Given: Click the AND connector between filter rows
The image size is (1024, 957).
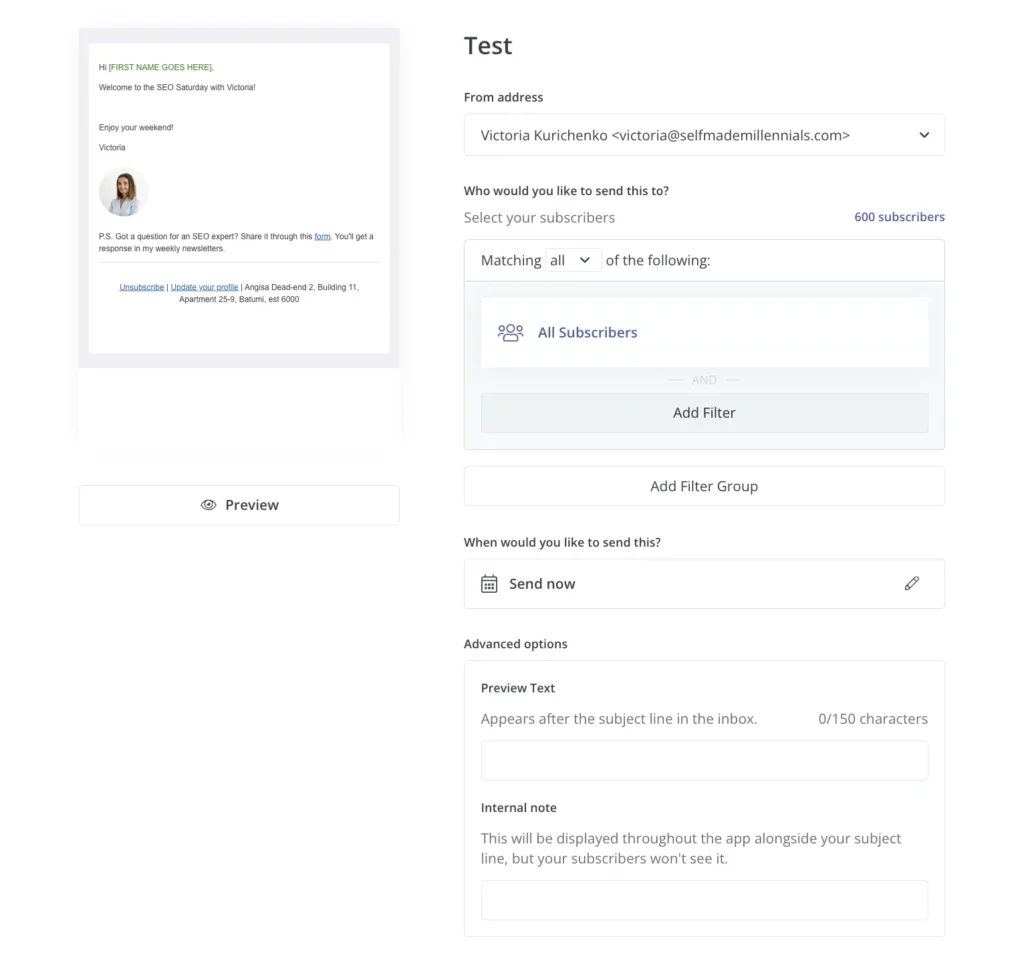Looking at the screenshot, I should pyautogui.click(x=704, y=380).
